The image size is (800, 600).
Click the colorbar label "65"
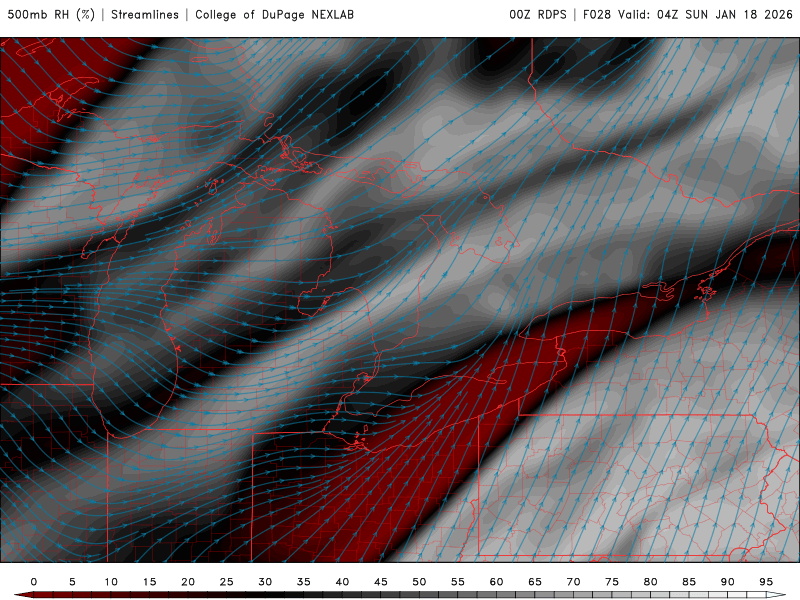pyautogui.click(x=535, y=582)
